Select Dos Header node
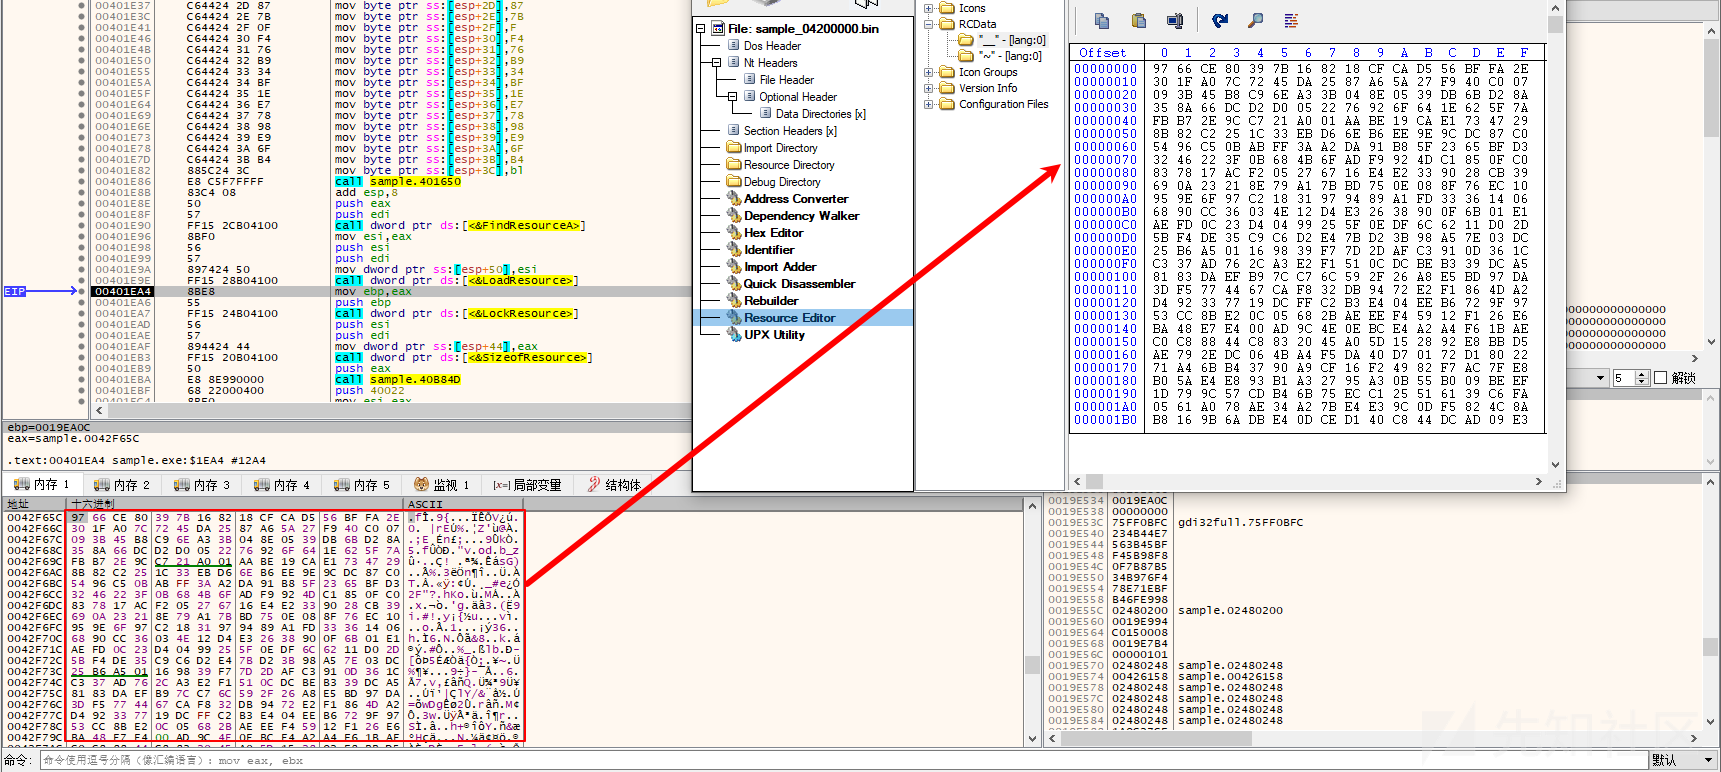The image size is (1721, 772). 772,46
